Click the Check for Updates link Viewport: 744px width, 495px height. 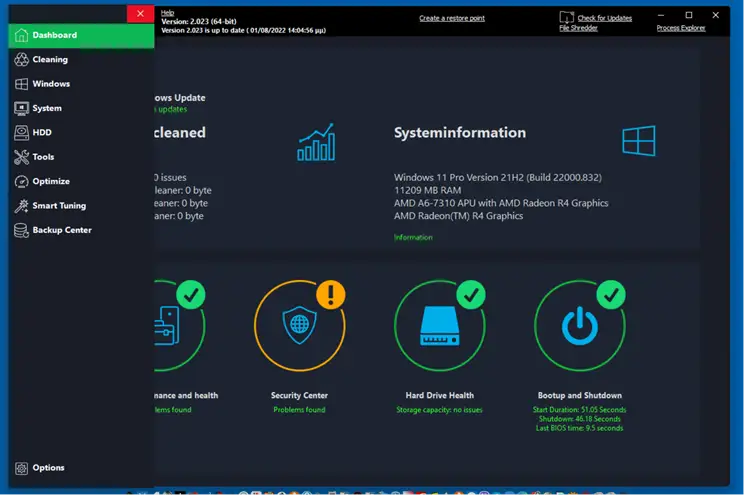(604, 18)
